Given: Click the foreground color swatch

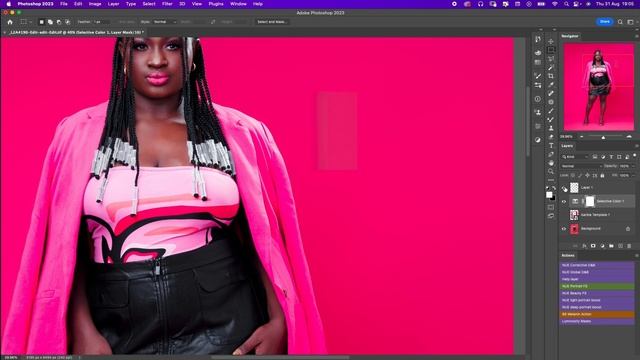Looking at the screenshot, I should [x=549, y=195].
